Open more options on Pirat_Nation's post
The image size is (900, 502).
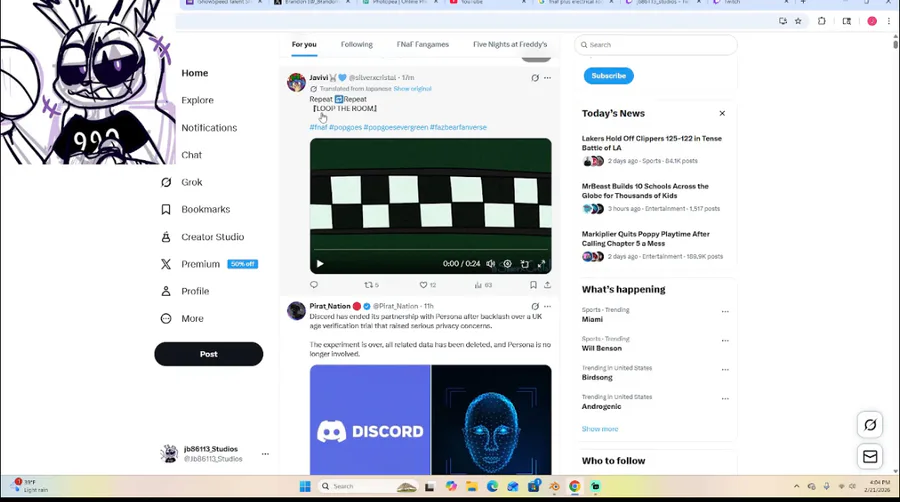pos(548,306)
